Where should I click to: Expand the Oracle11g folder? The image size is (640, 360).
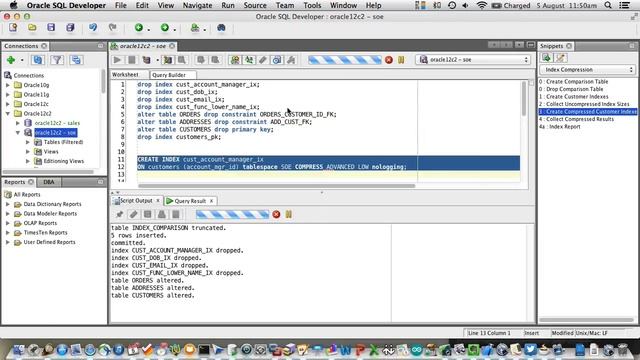click(8, 94)
